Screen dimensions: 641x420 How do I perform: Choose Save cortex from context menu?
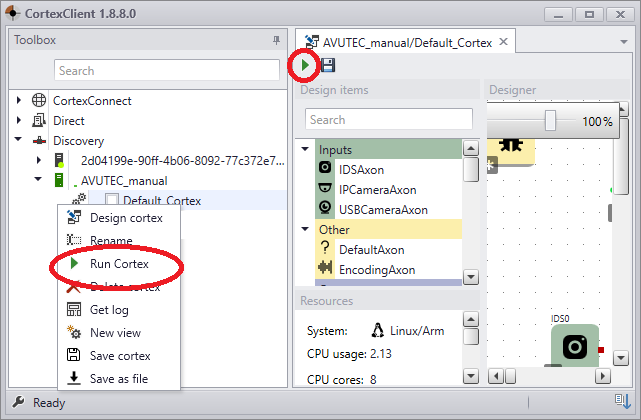click(119, 356)
